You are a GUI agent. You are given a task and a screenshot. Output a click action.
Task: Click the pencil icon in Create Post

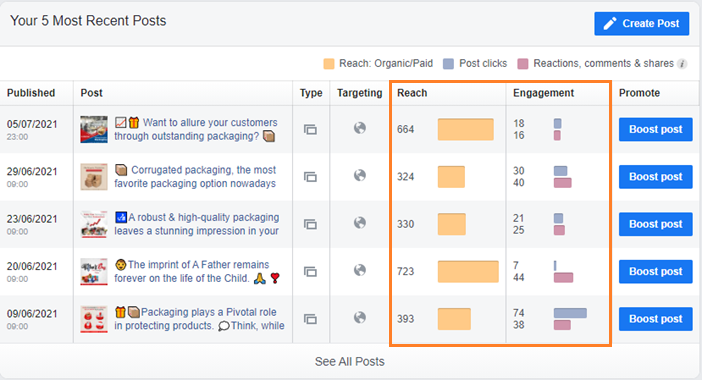pos(610,23)
